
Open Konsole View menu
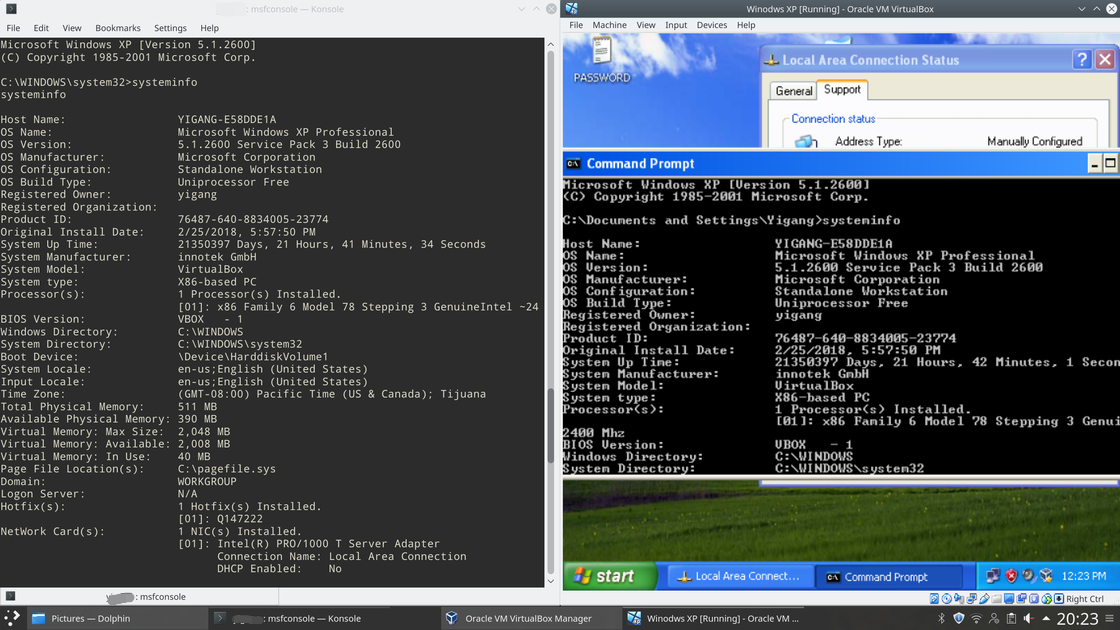(x=71, y=28)
